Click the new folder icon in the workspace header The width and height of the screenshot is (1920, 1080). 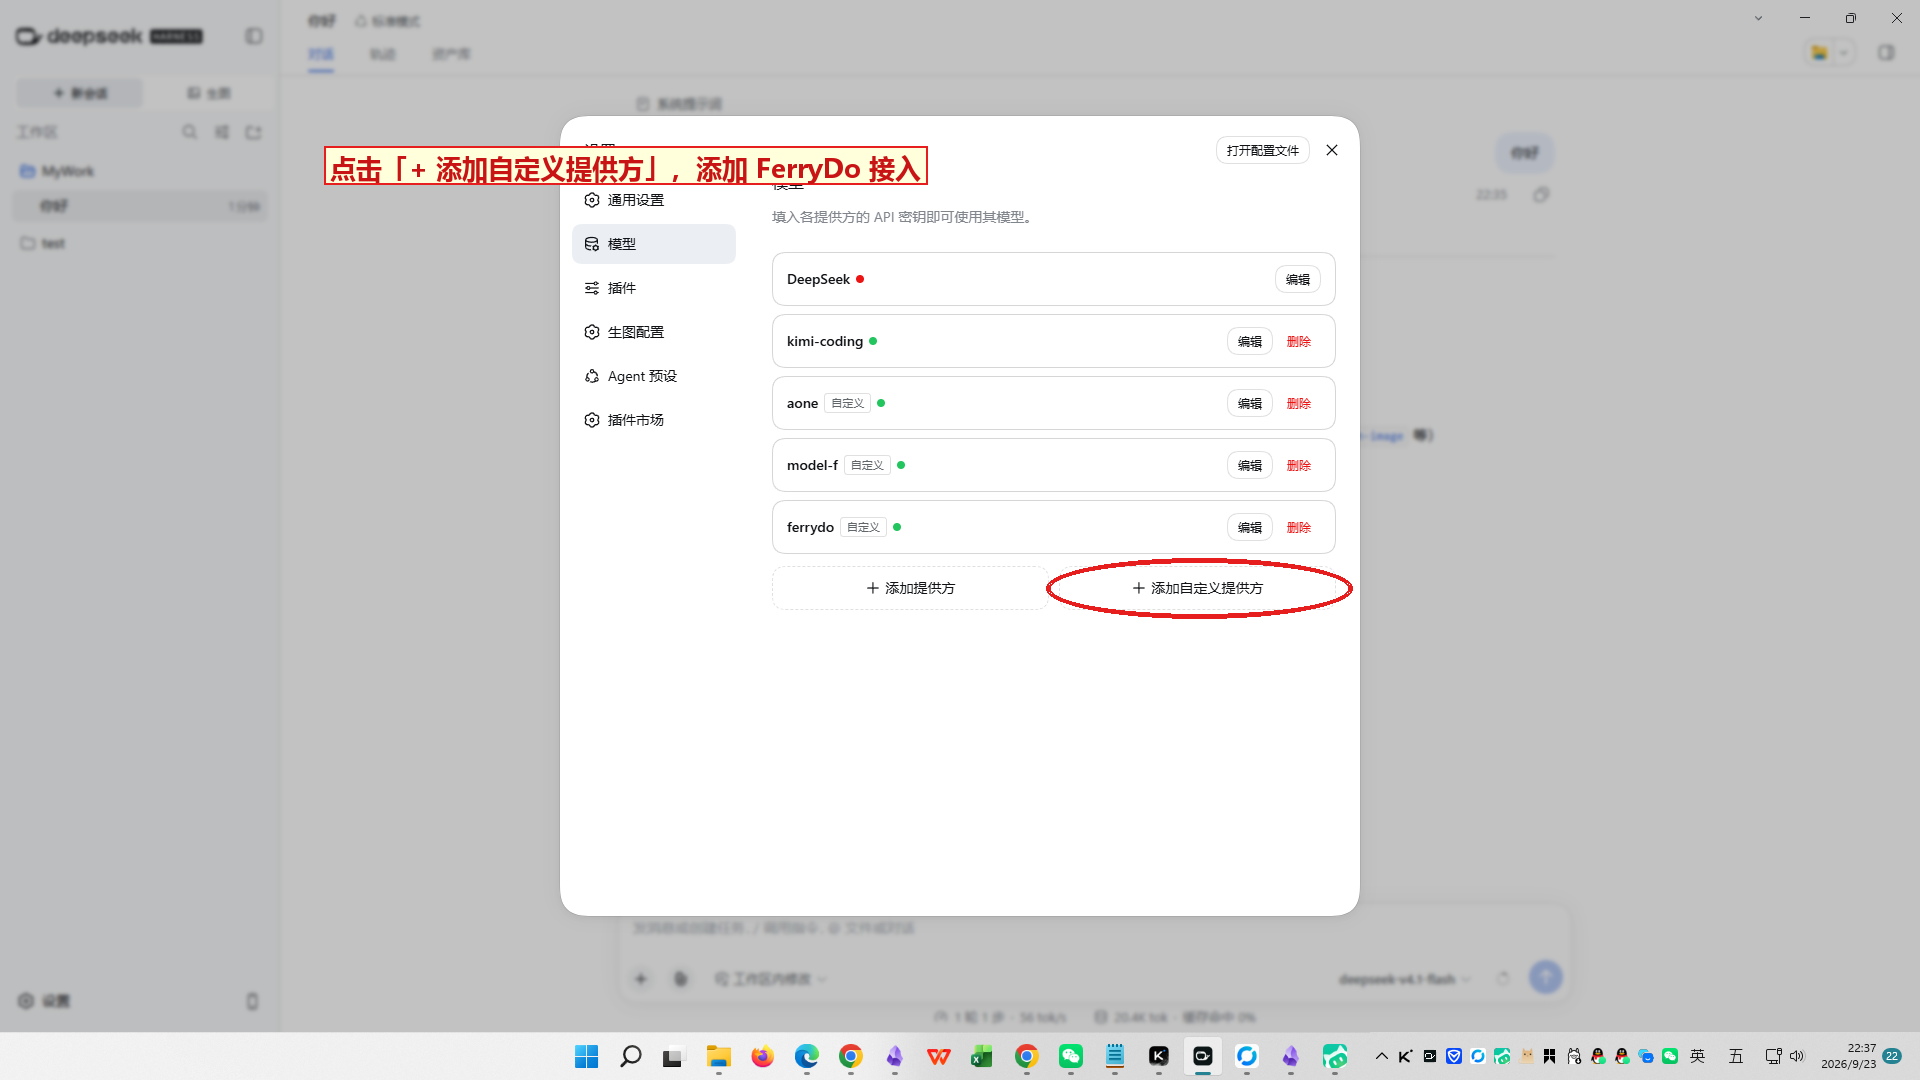pyautogui.click(x=253, y=132)
